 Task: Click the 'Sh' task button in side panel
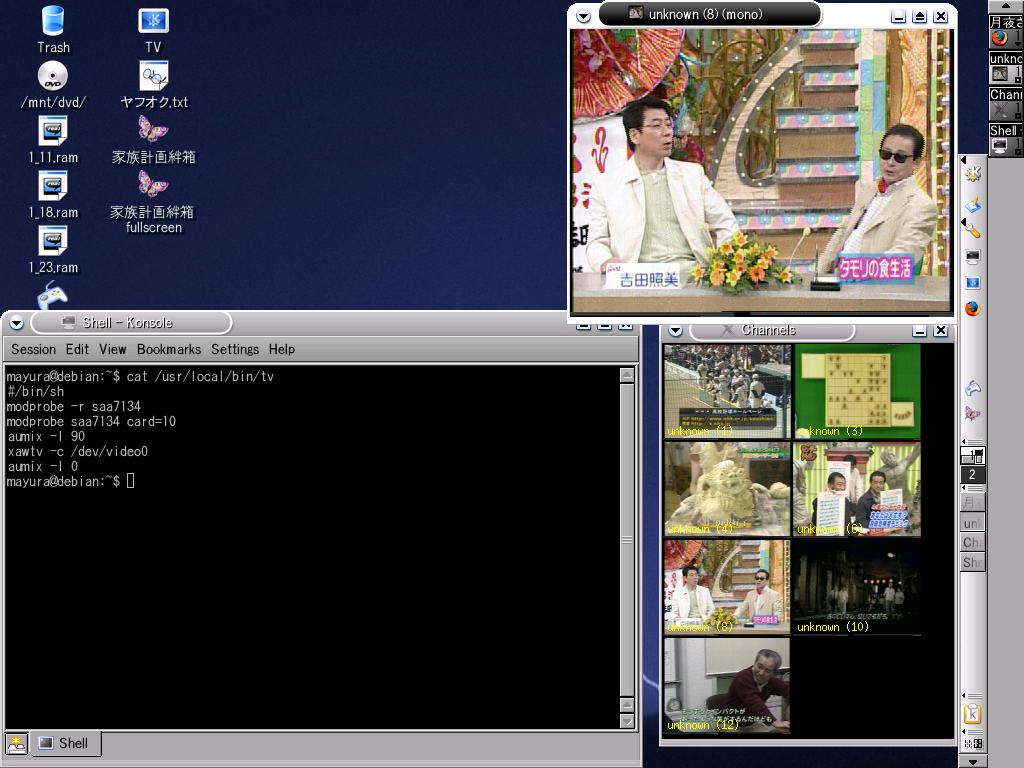pos(972,562)
